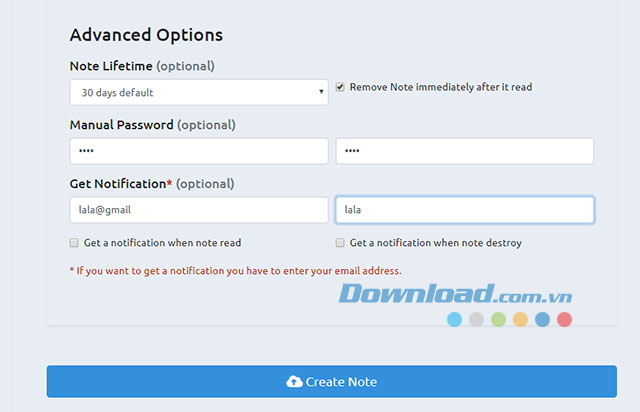Click the Get Notification label
The height and width of the screenshot is (412, 640).
coord(117,184)
